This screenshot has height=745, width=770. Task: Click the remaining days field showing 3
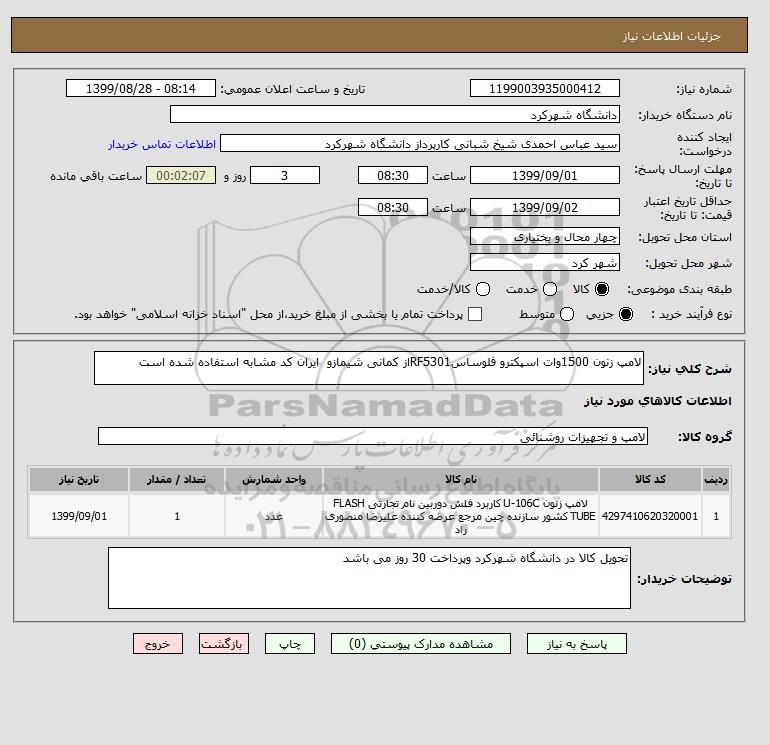click(285, 175)
